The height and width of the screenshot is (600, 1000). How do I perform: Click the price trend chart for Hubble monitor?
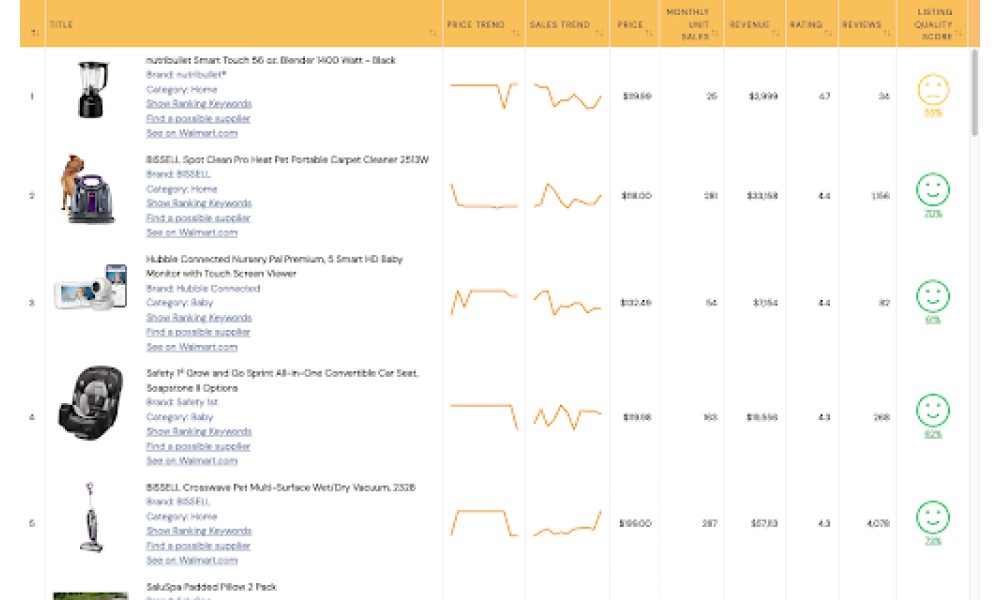click(484, 302)
